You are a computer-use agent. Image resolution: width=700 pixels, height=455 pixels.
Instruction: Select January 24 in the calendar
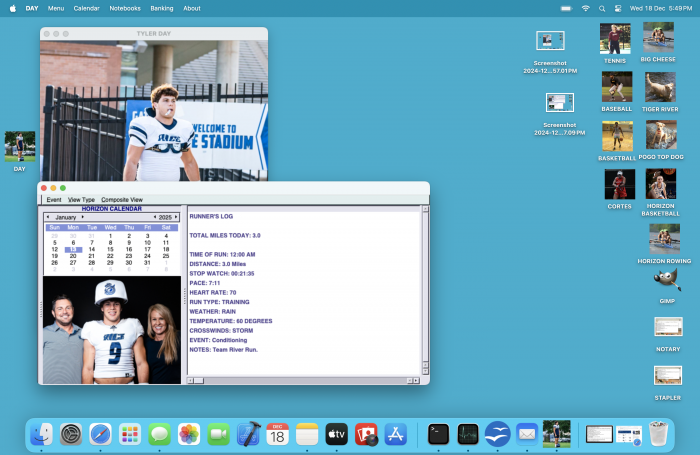[148, 256]
